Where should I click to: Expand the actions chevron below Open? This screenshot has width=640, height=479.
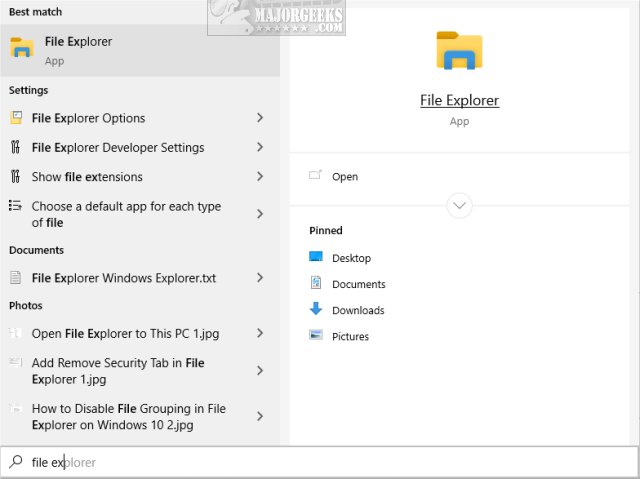pyautogui.click(x=460, y=205)
